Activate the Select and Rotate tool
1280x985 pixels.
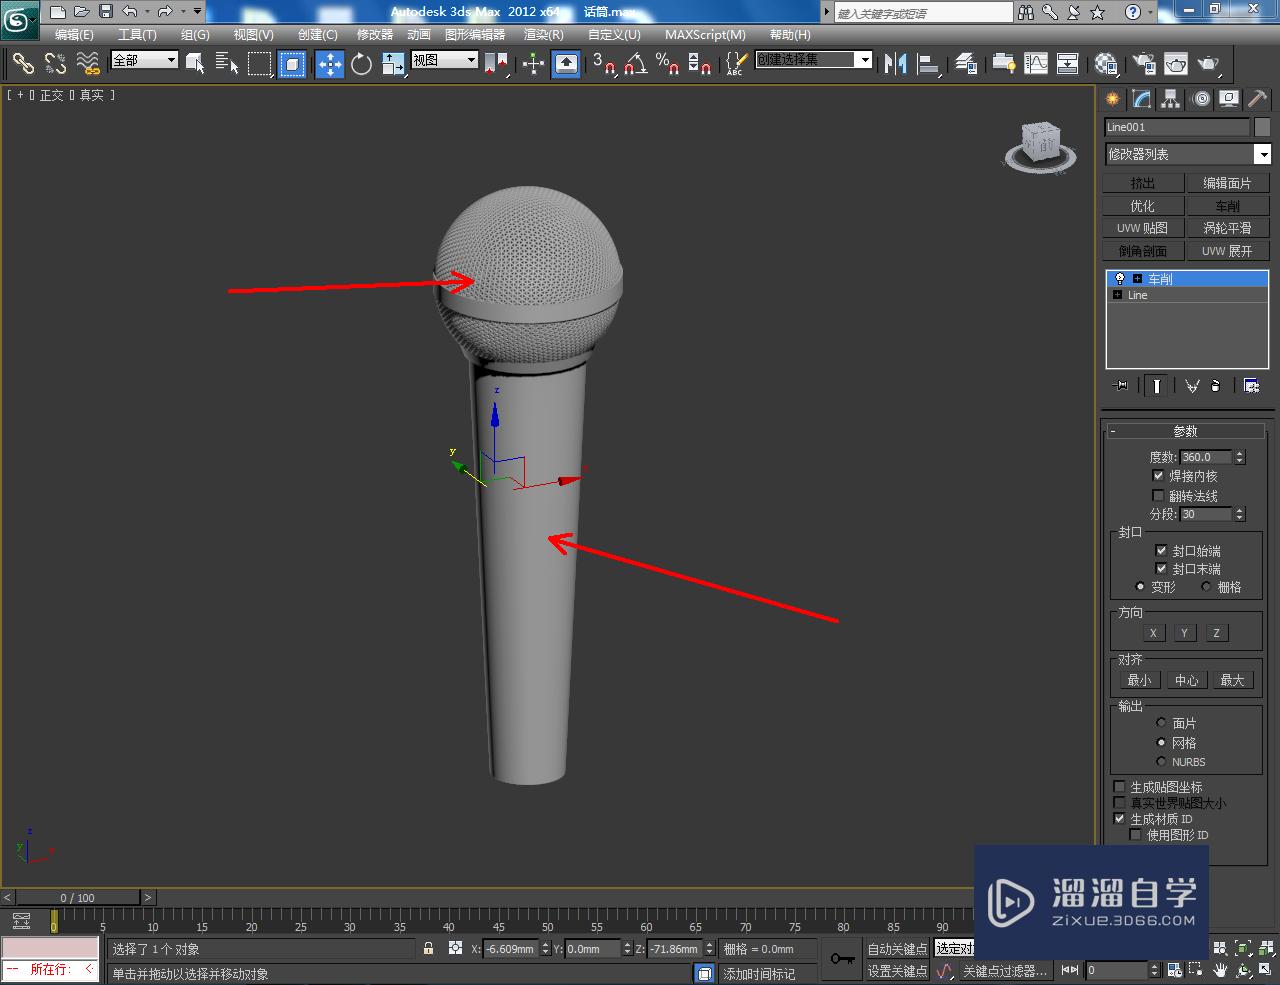click(361, 64)
